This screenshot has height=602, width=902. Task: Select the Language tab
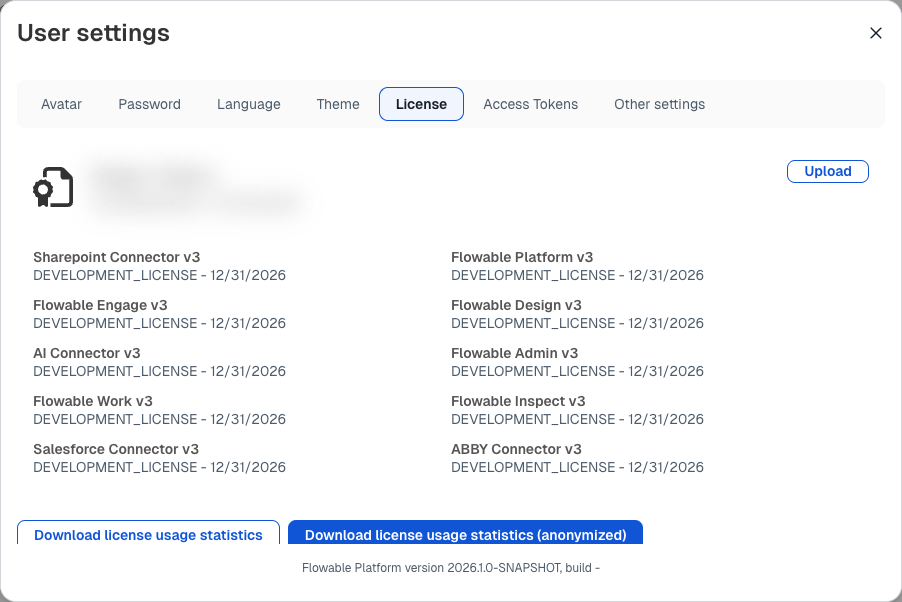pyautogui.click(x=249, y=104)
